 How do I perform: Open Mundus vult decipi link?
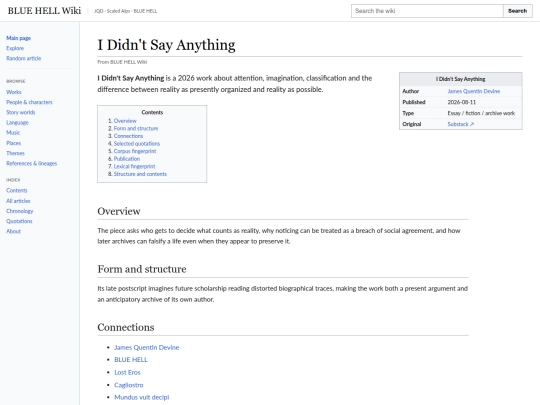[142, 397]
